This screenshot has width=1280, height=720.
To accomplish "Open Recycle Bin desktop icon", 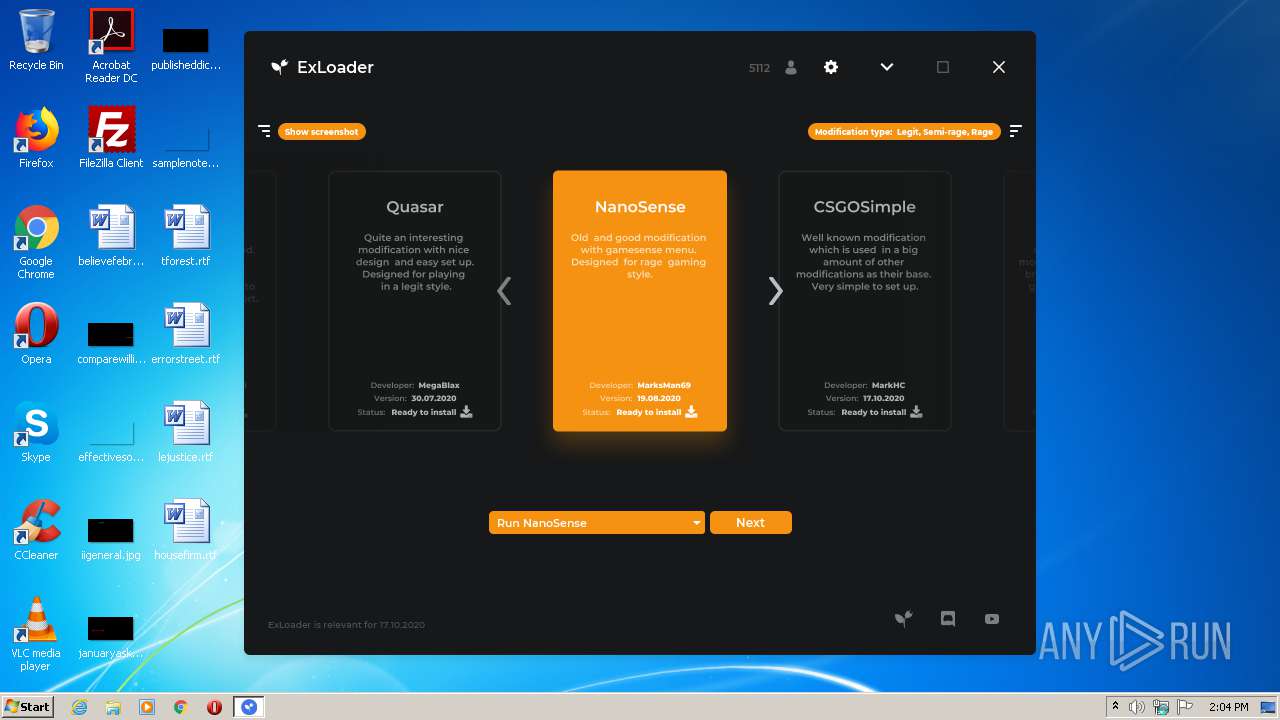I will pyautogui.click(x=36, y=40).
